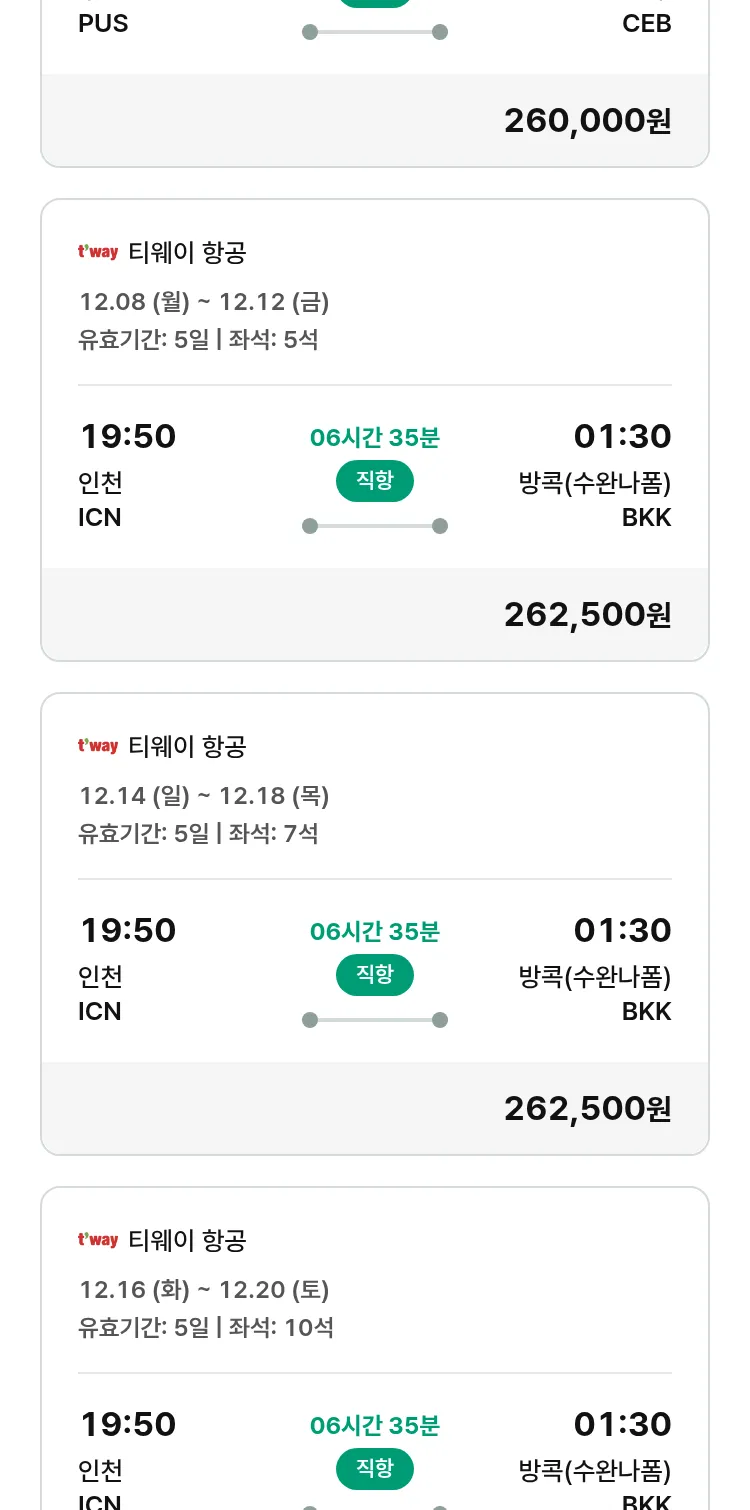The height and width of the screenshot is (1510, 750).
Task: Select the 260,000원 price on the Cebu flight
Action: 587,121
